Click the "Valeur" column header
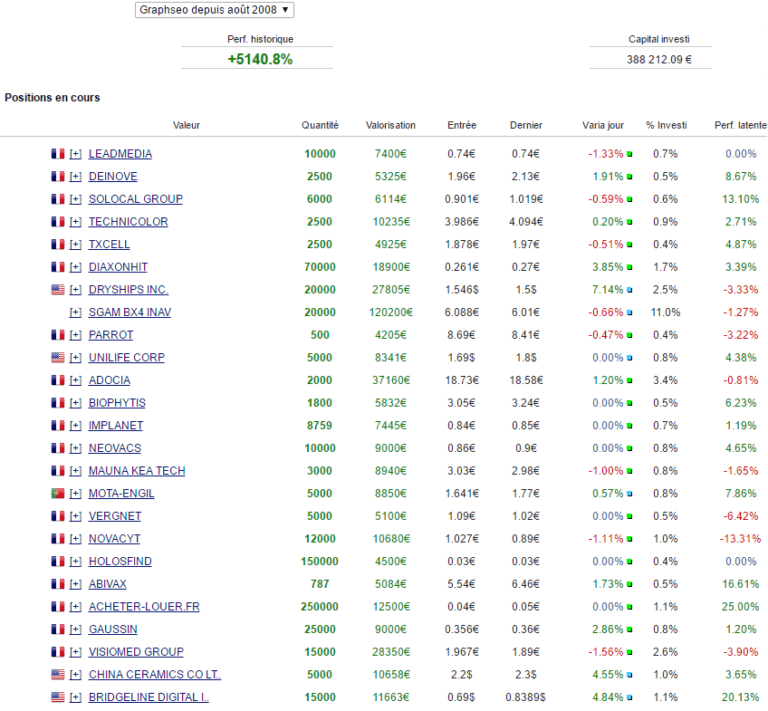 (x=186, y=125)
